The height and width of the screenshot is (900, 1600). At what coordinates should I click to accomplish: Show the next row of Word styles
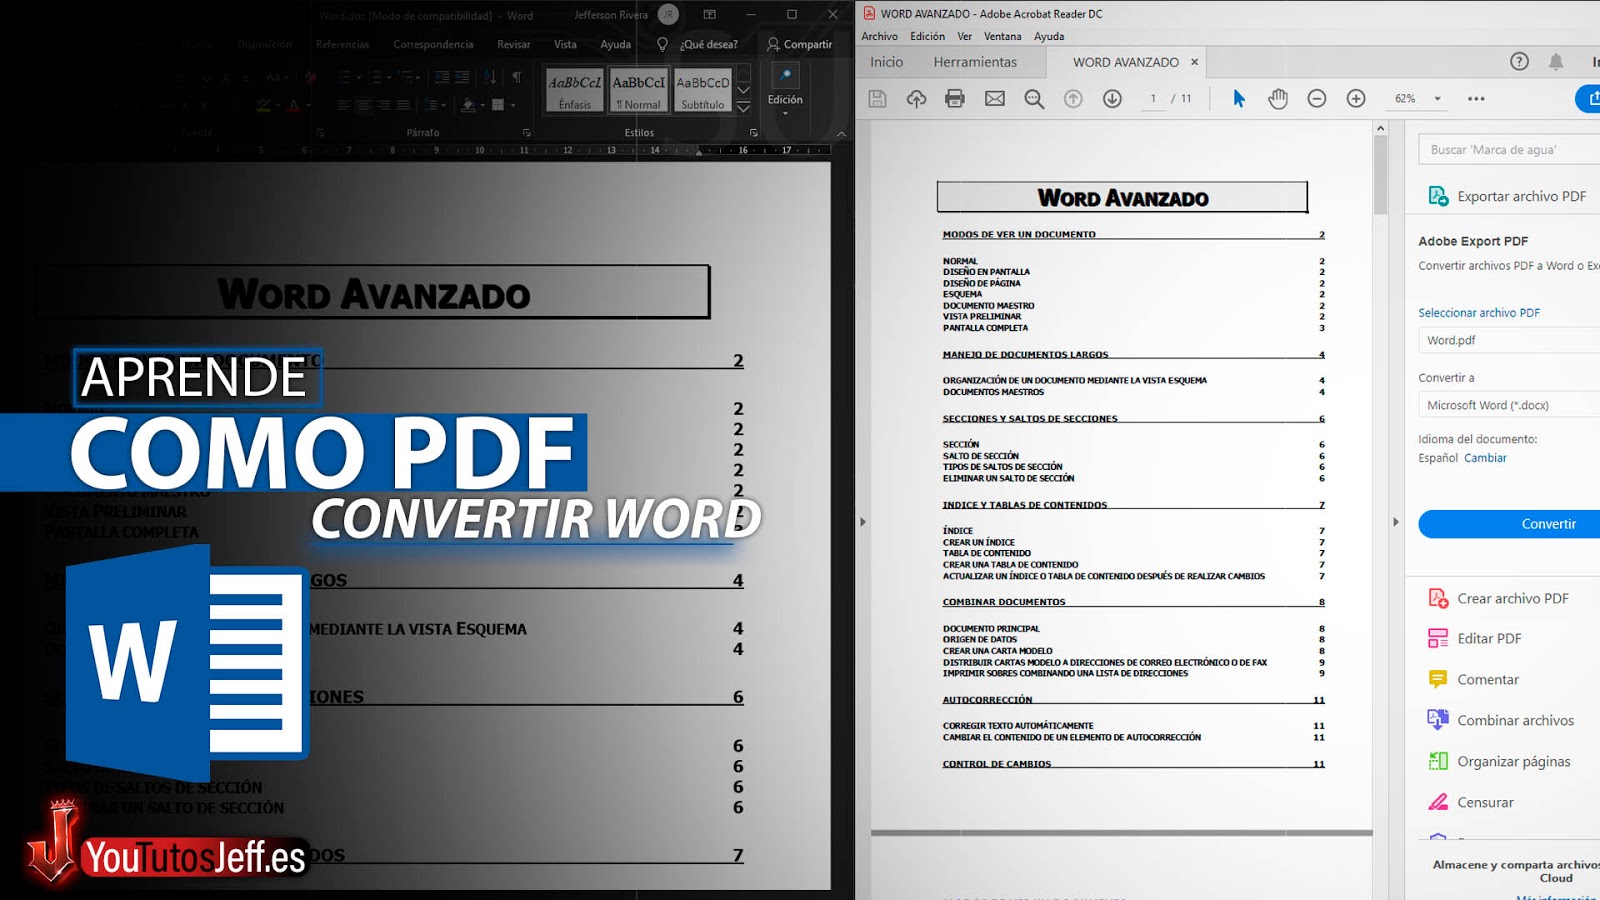[x=744, y=90]
